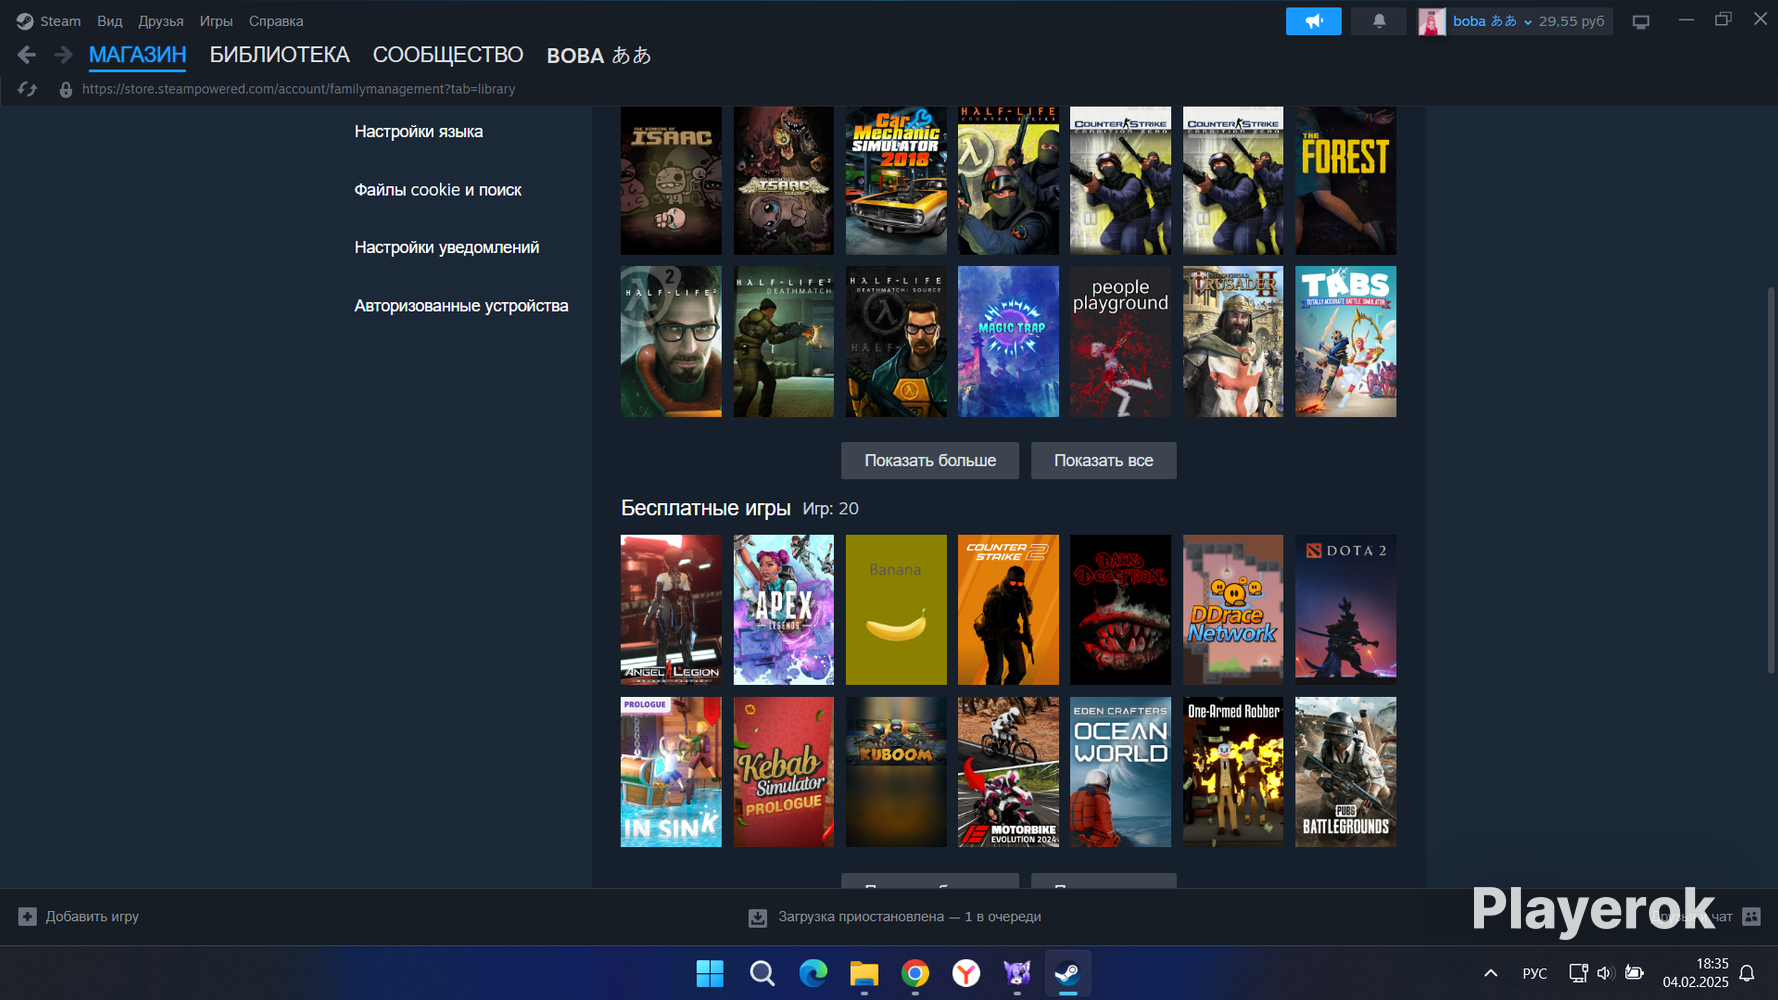Screen dimensions: 1778x1000
Task: Click the Steam logo menu icon
Action: pyautogui.click(x=25, y=21)
